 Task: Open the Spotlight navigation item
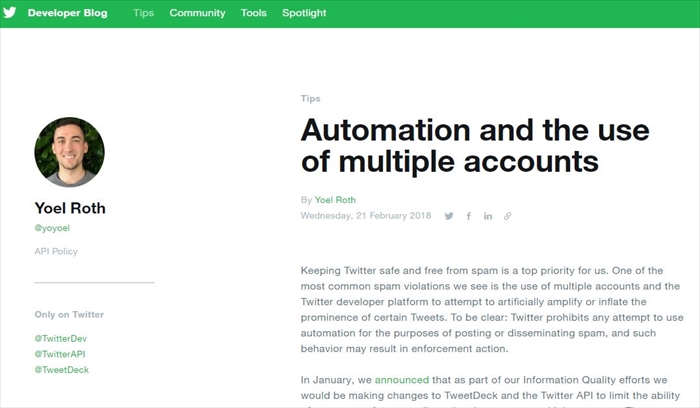304,14
